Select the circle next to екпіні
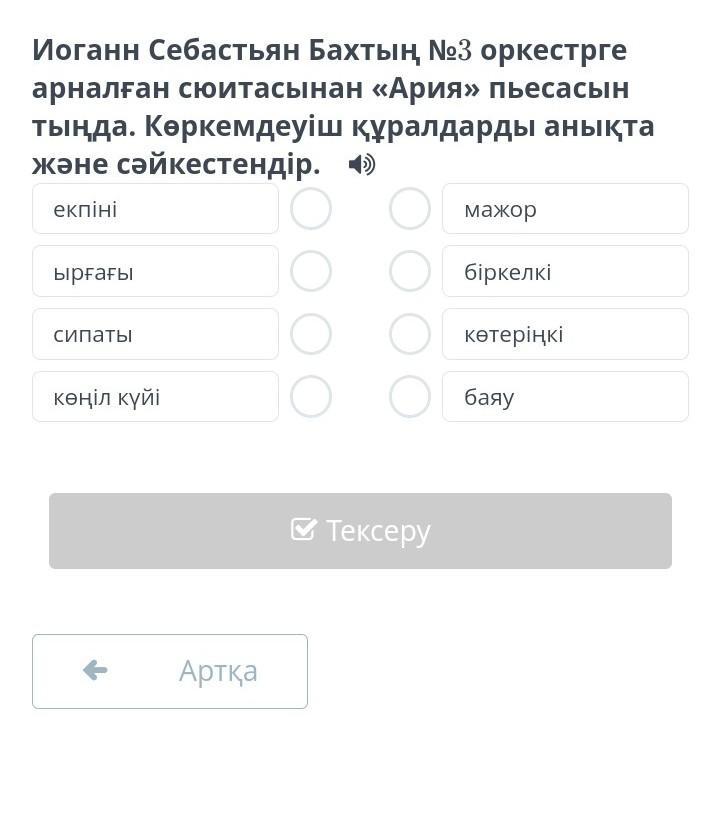 pos(311,209)
